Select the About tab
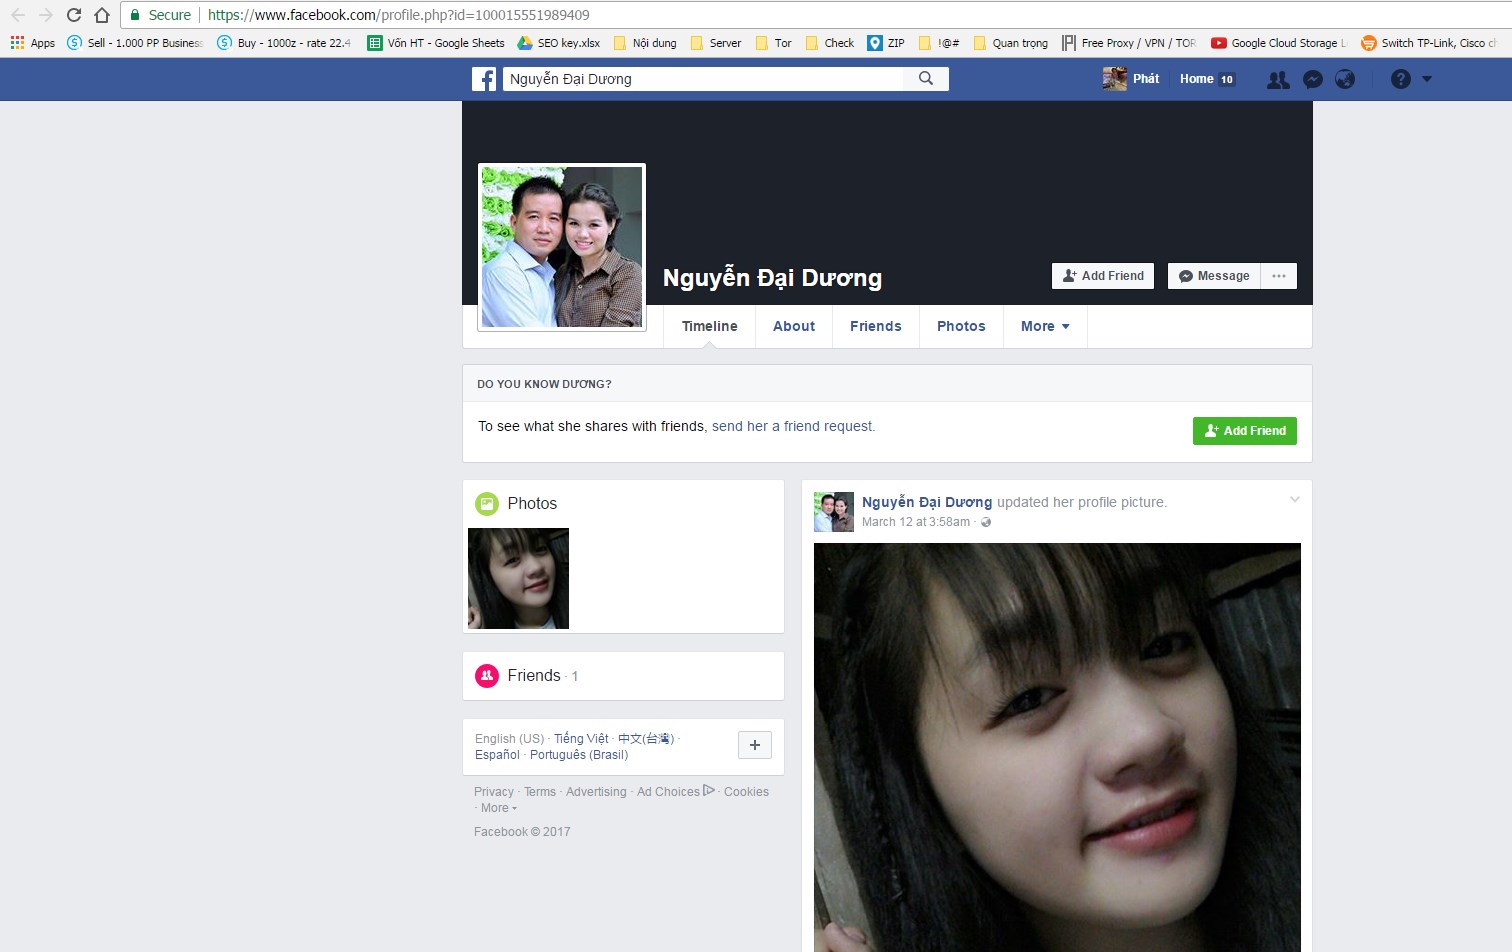Image resolution: width=1512 pixels, height=952 pixels. point(794,326)
